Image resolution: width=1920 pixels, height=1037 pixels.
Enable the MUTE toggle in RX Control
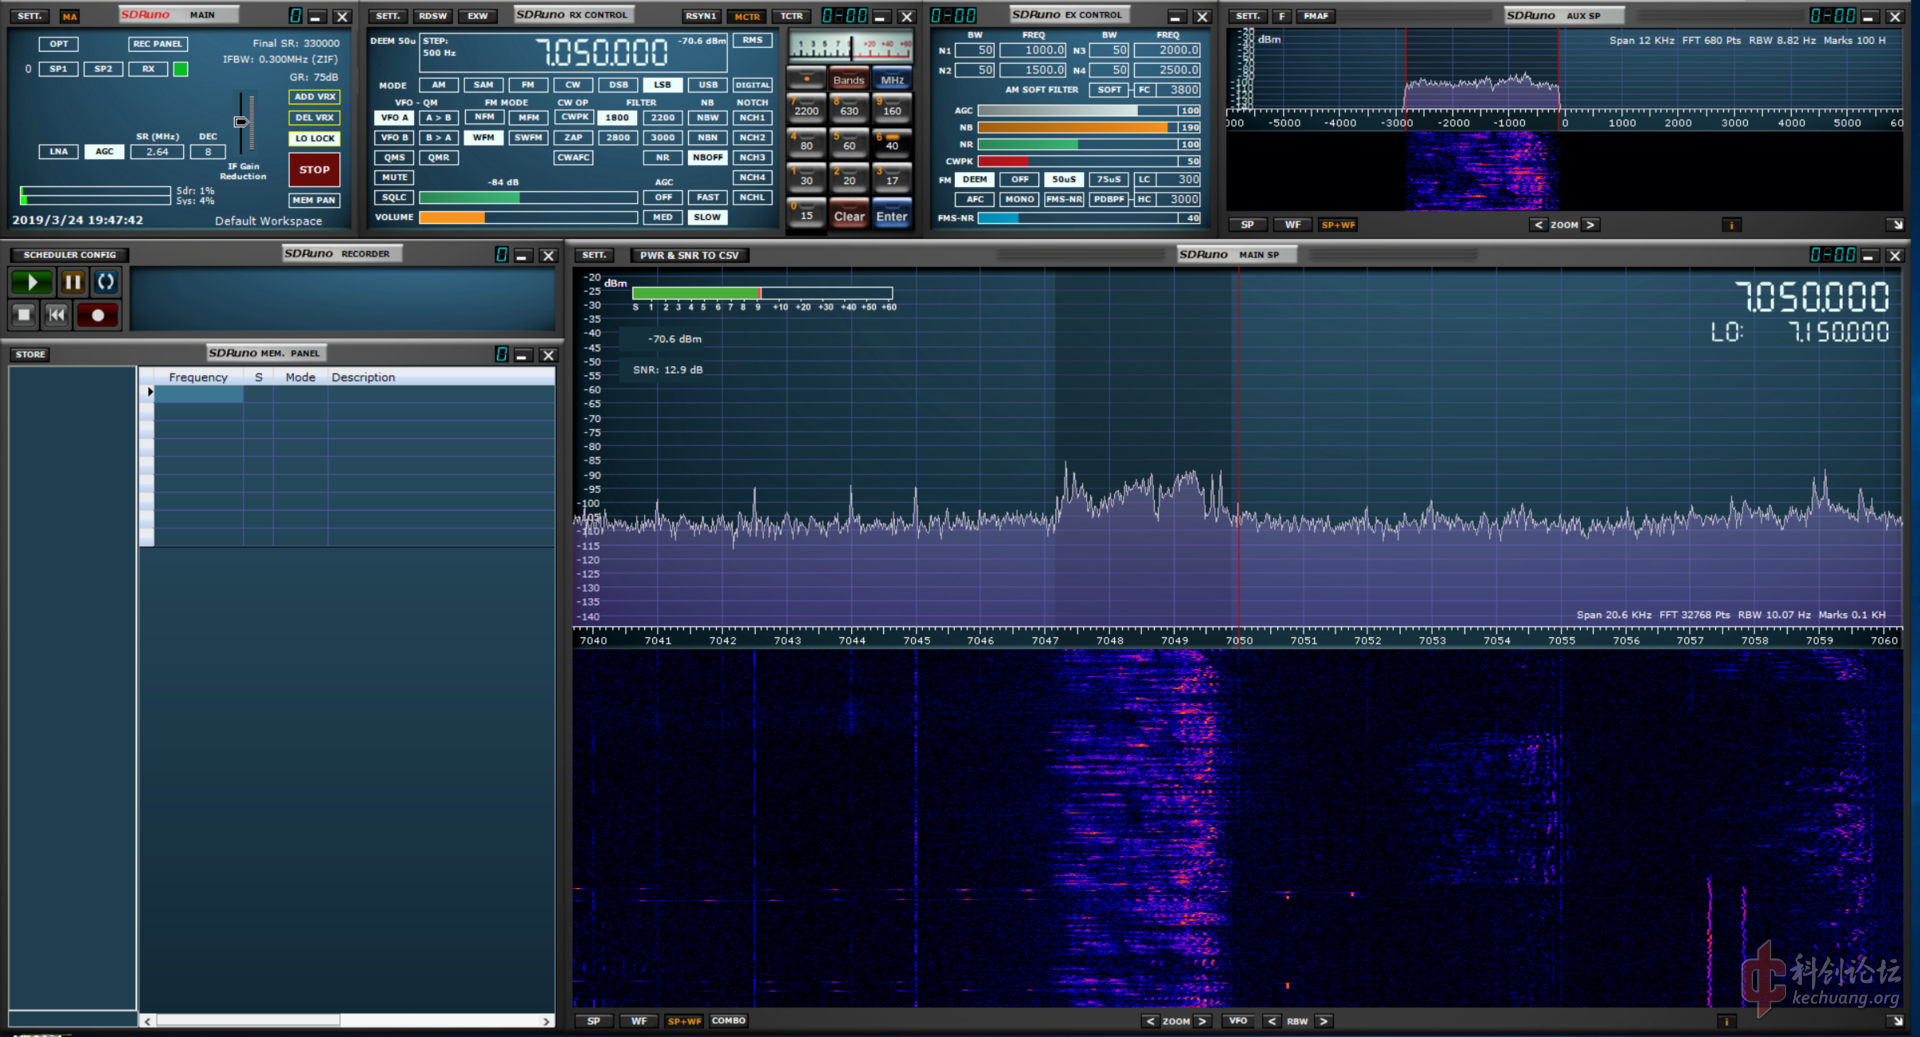pos(395,177)
